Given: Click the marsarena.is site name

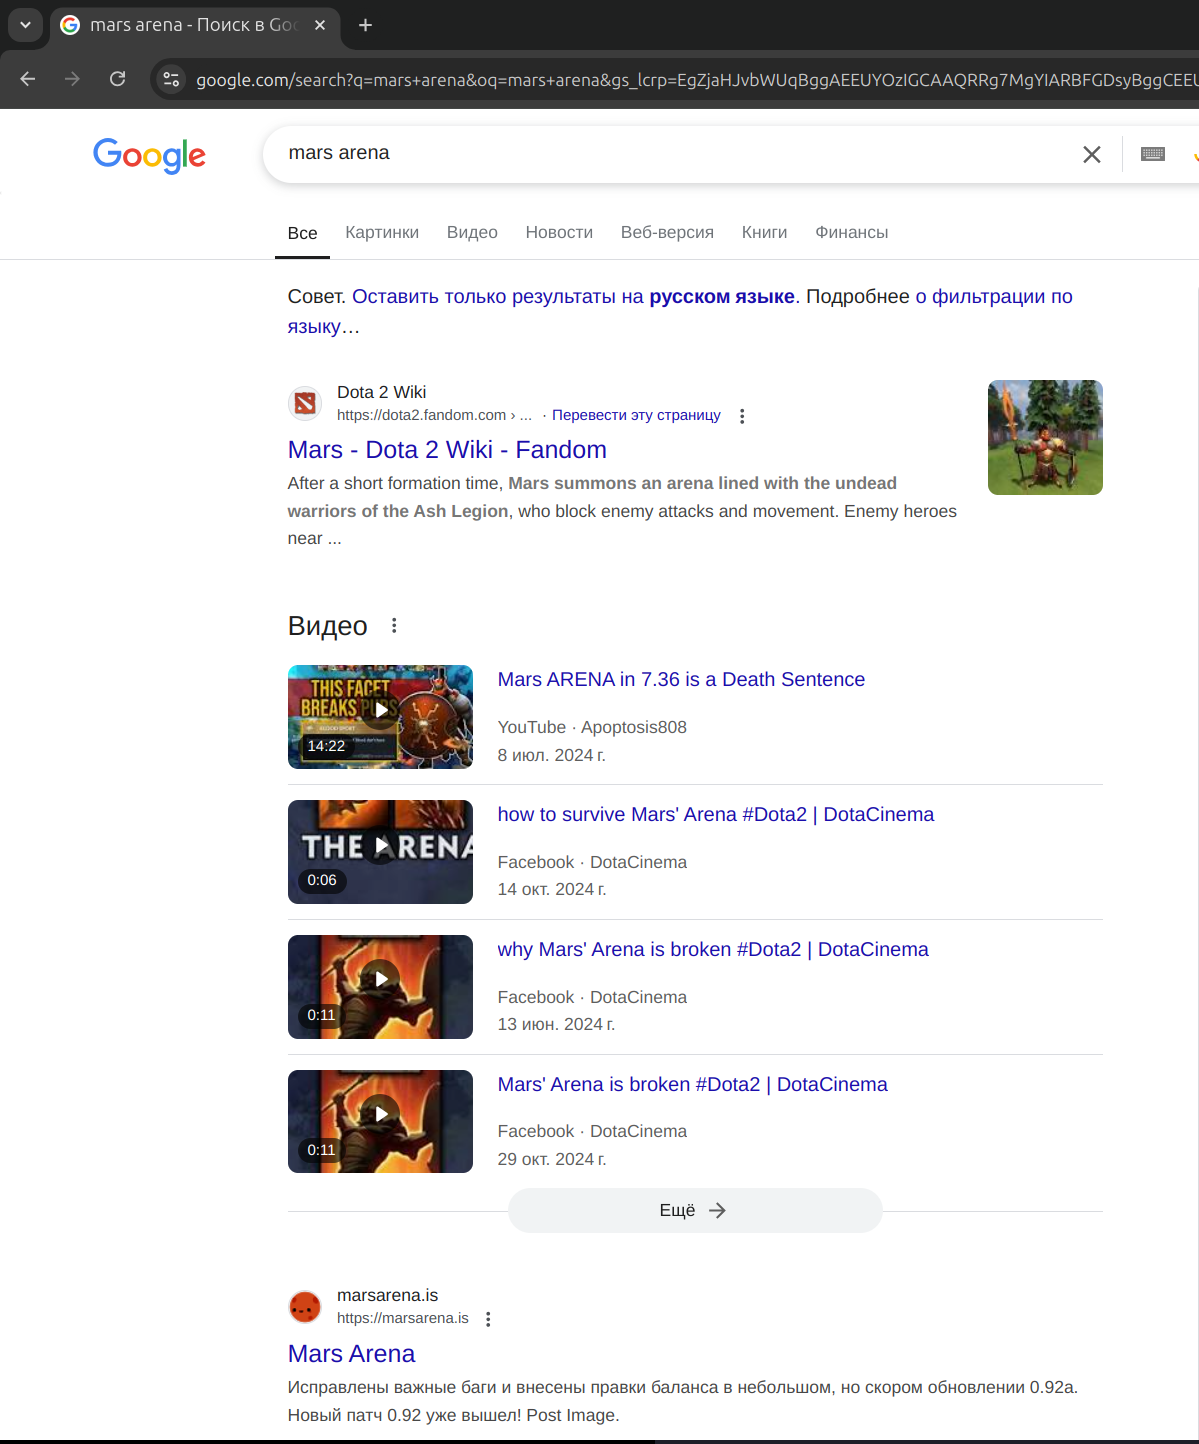Looking at the screenshot, I should pos(387,1295).
